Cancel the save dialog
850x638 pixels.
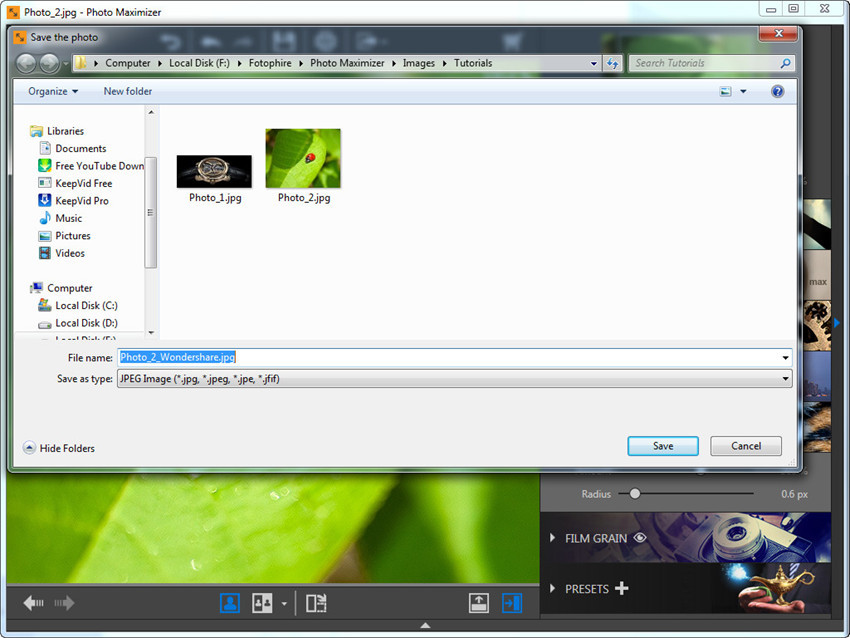pos(746,446)
